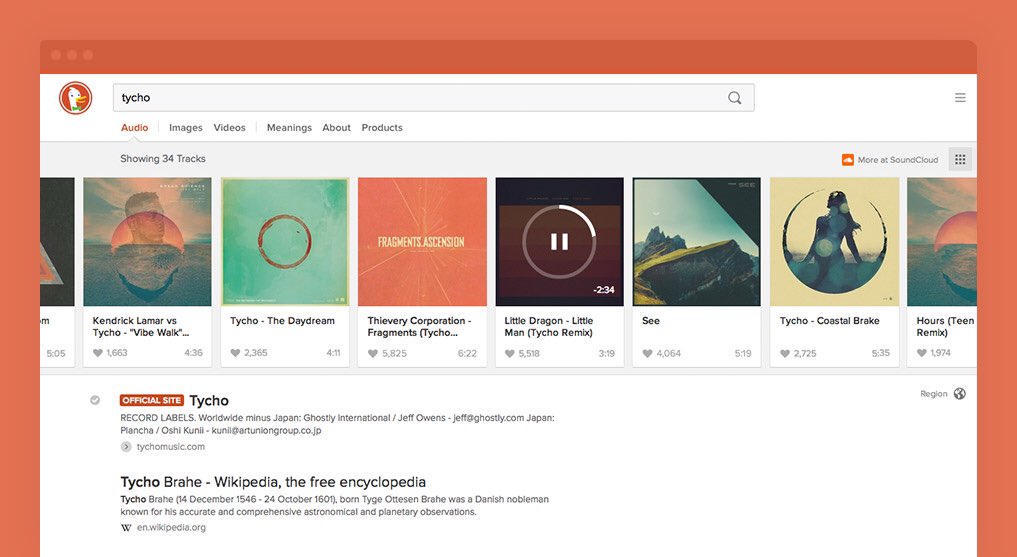Screen dimensions: 1017x557
Task: Click the 2,725 likes count
Action: tap(805, 353)
